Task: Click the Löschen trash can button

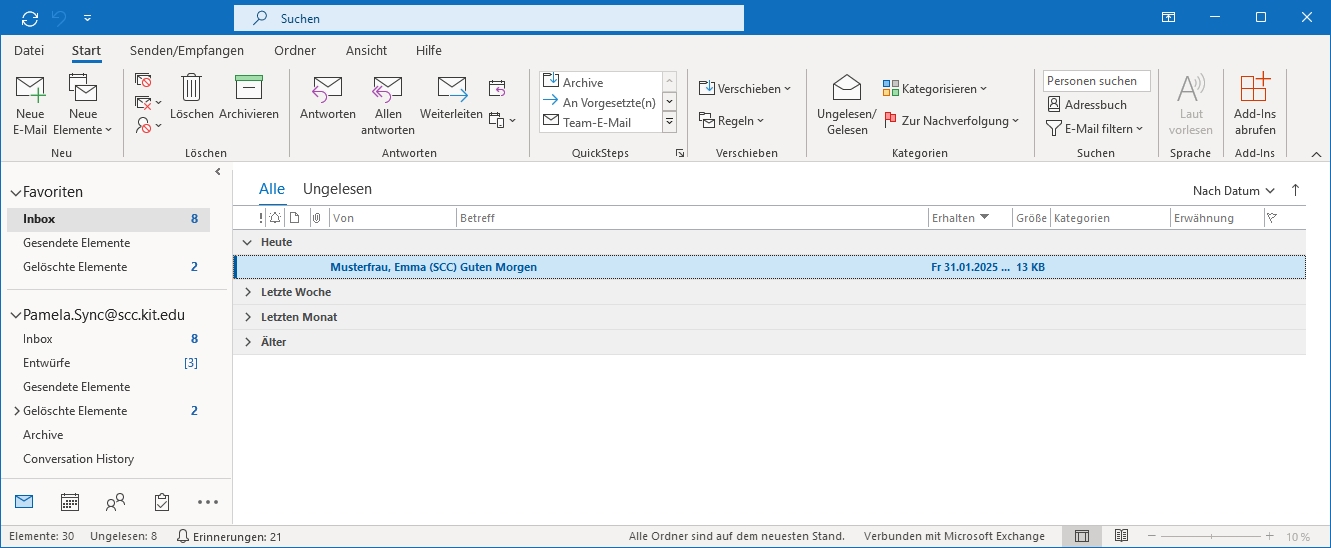Action: point(192,98)
